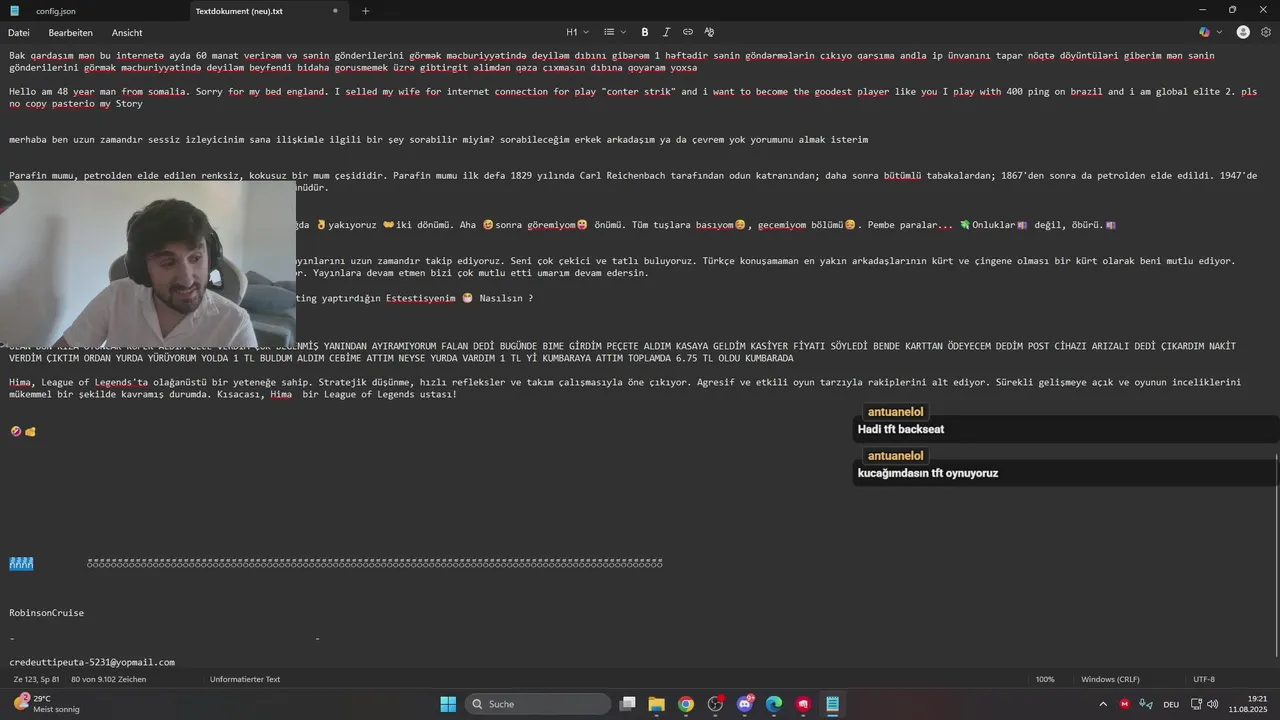The height and width of the screenshot is (720, 1280).
Task: Select the Textdokument (neu).txt tab
Action: pos(239,11)
